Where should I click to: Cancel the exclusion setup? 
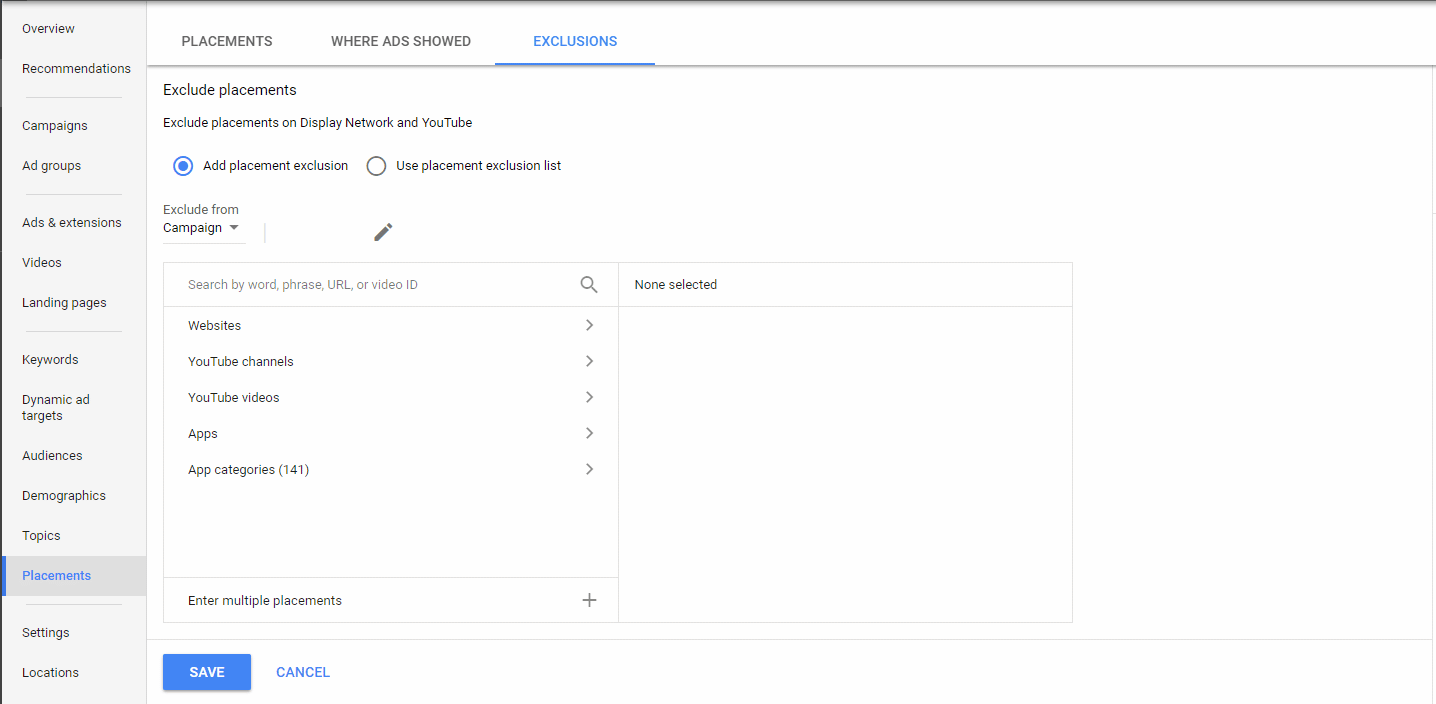coord(302,671)
